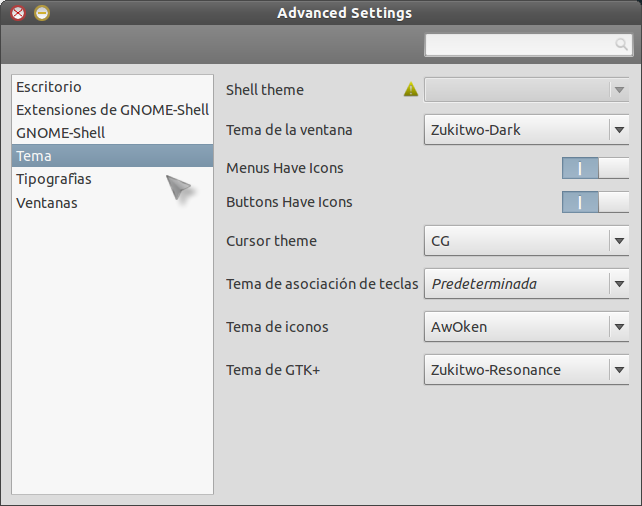Click the search input field

[x=518, y=45]
